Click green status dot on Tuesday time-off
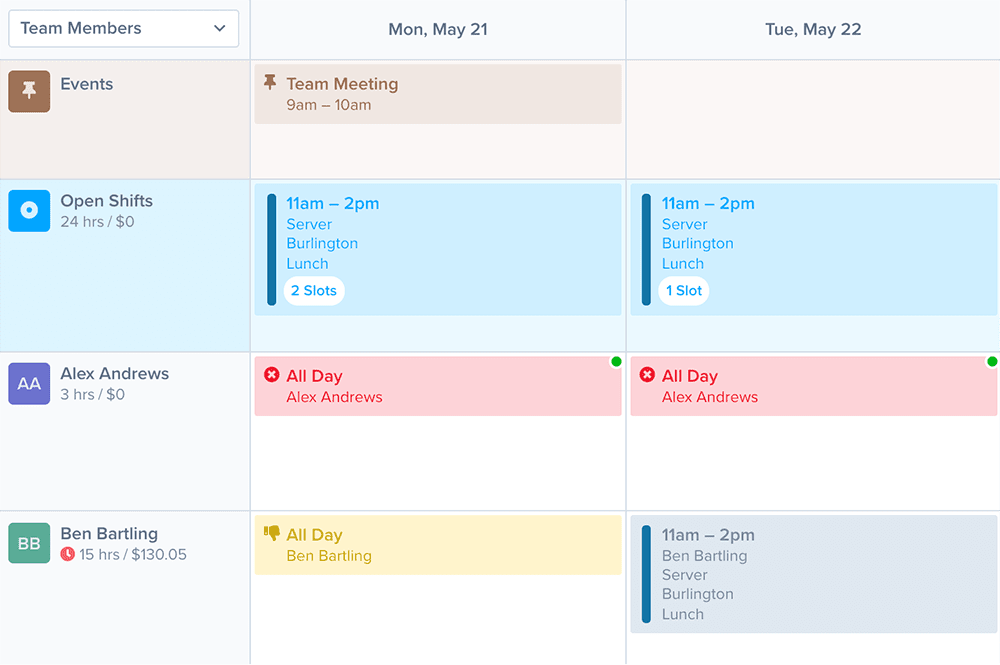1000x665 pixels. pos(992,361)
